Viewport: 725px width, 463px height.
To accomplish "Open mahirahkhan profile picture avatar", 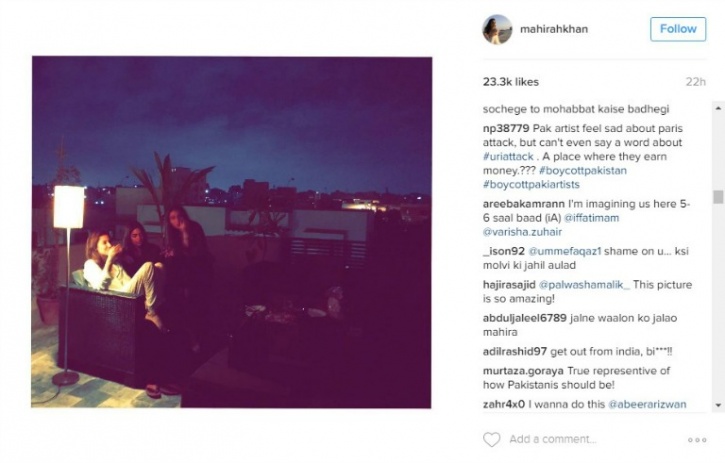I will (498, 29).
